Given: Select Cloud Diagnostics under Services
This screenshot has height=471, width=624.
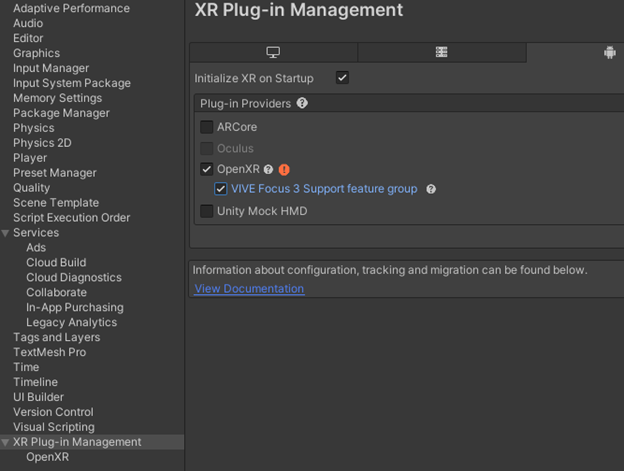Looking at the screenshot, I should pos(74,277).
